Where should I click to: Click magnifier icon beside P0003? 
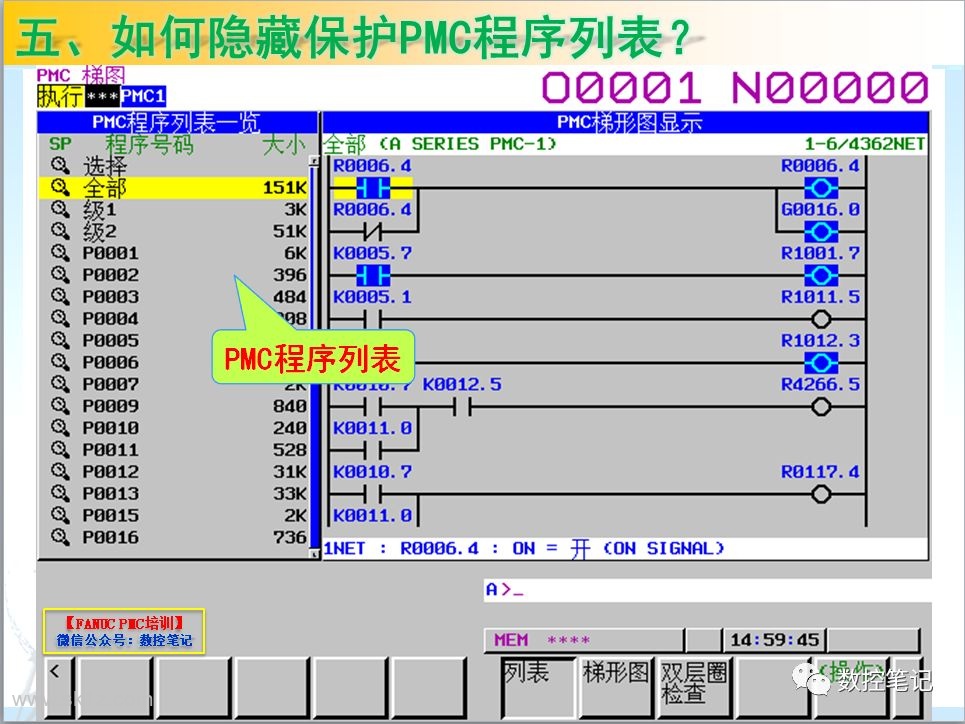click(60, 296)
